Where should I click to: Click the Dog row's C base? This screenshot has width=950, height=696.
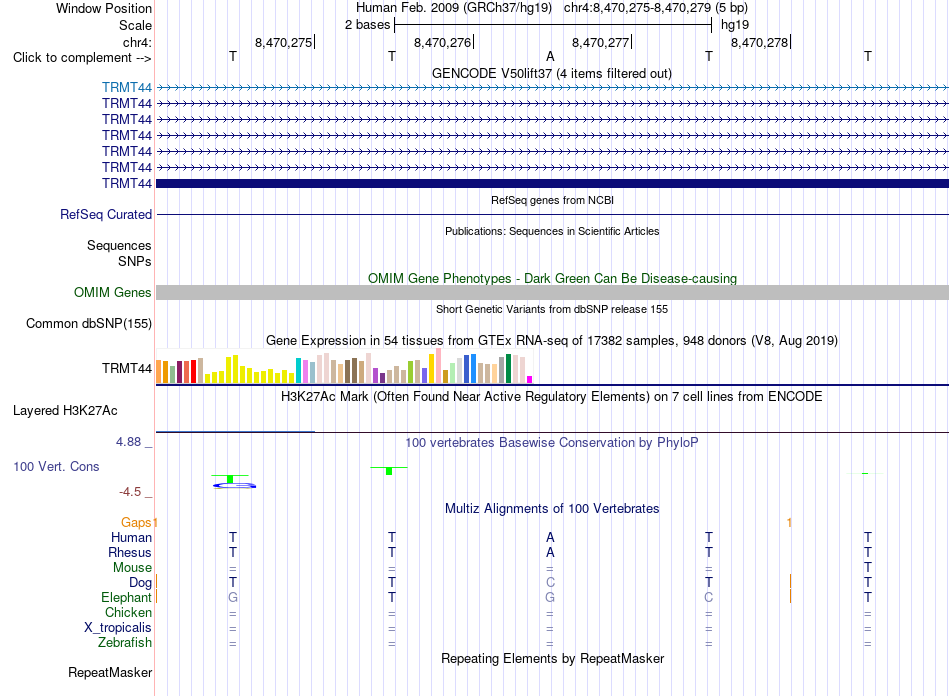point(550,582)
